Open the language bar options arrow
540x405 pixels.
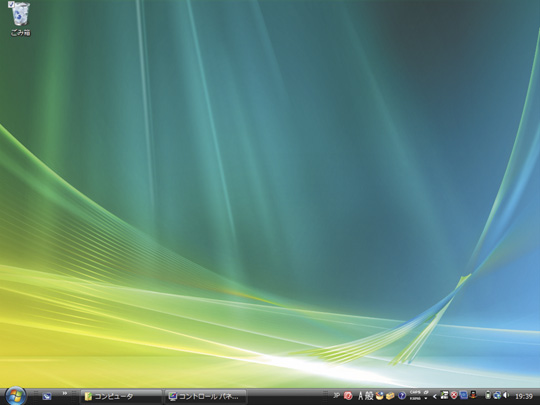coord(426,398)
